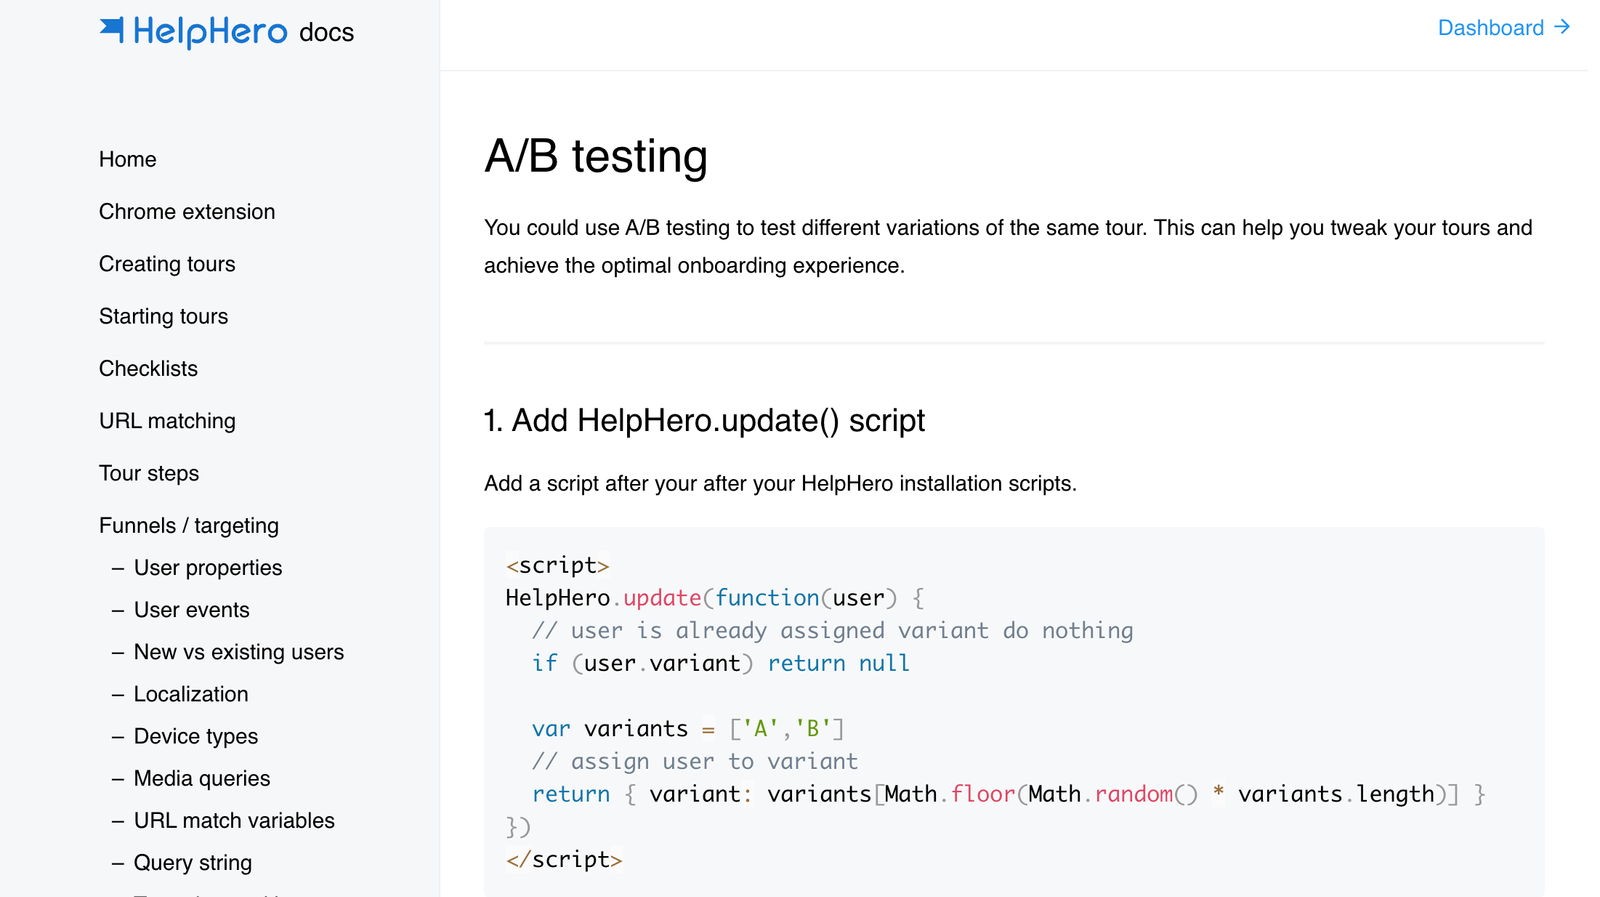This screenshot has width=1600, height=897.
Task: Open User events sub-item
Action: (192, 610)
